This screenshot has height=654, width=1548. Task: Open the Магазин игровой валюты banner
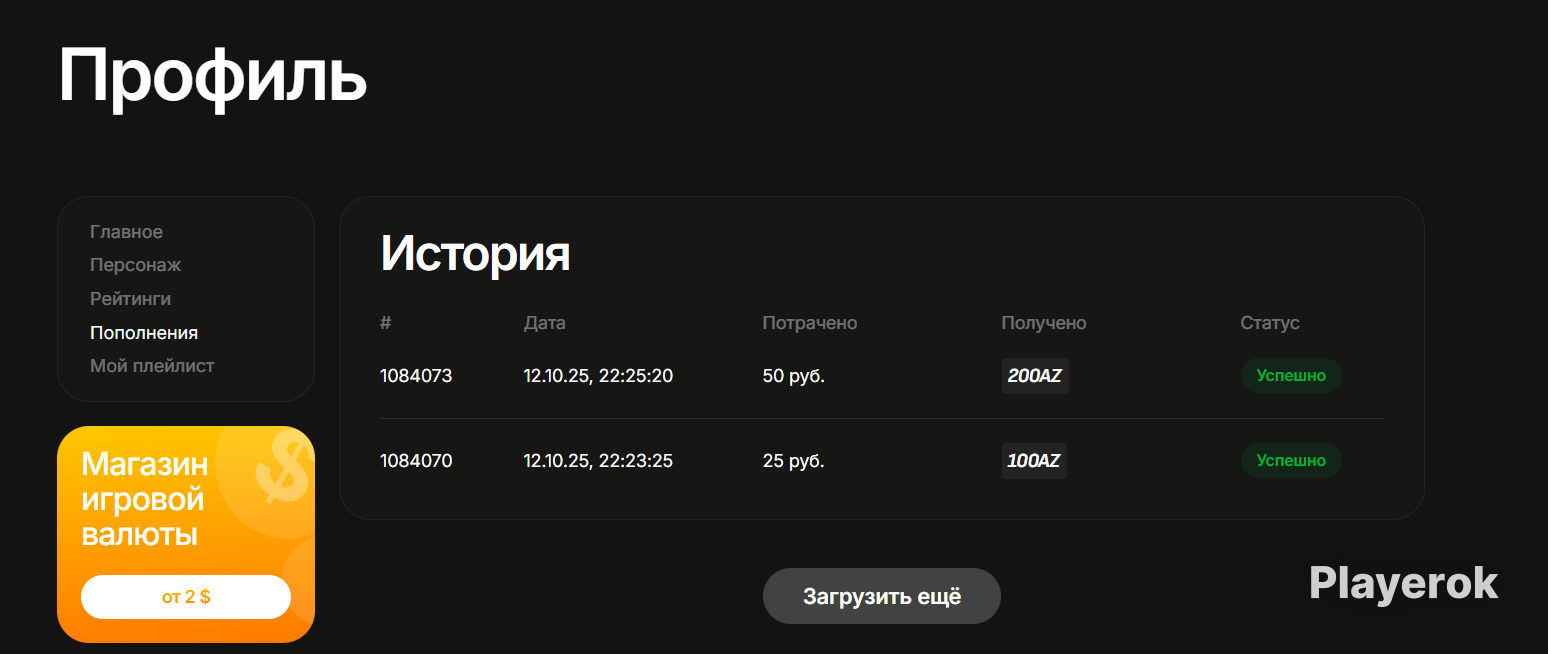pyautogui.click(x=186, y=534)
